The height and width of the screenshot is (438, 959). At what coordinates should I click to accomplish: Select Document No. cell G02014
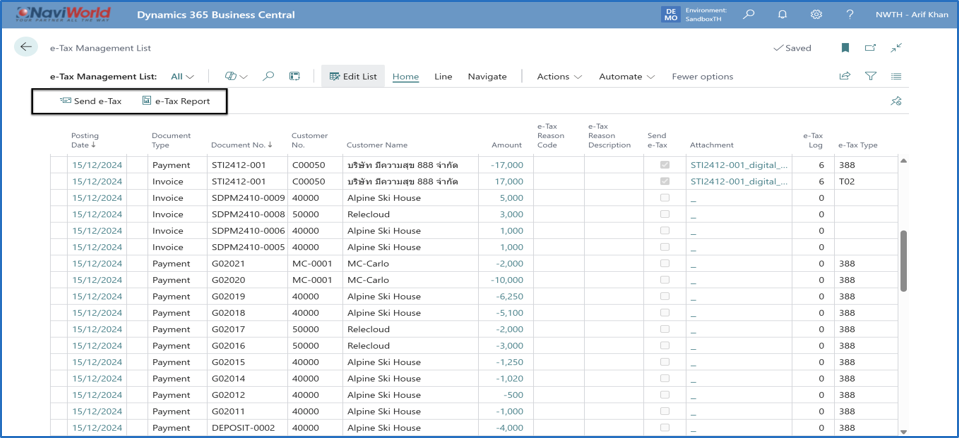[x=248, y=378]
